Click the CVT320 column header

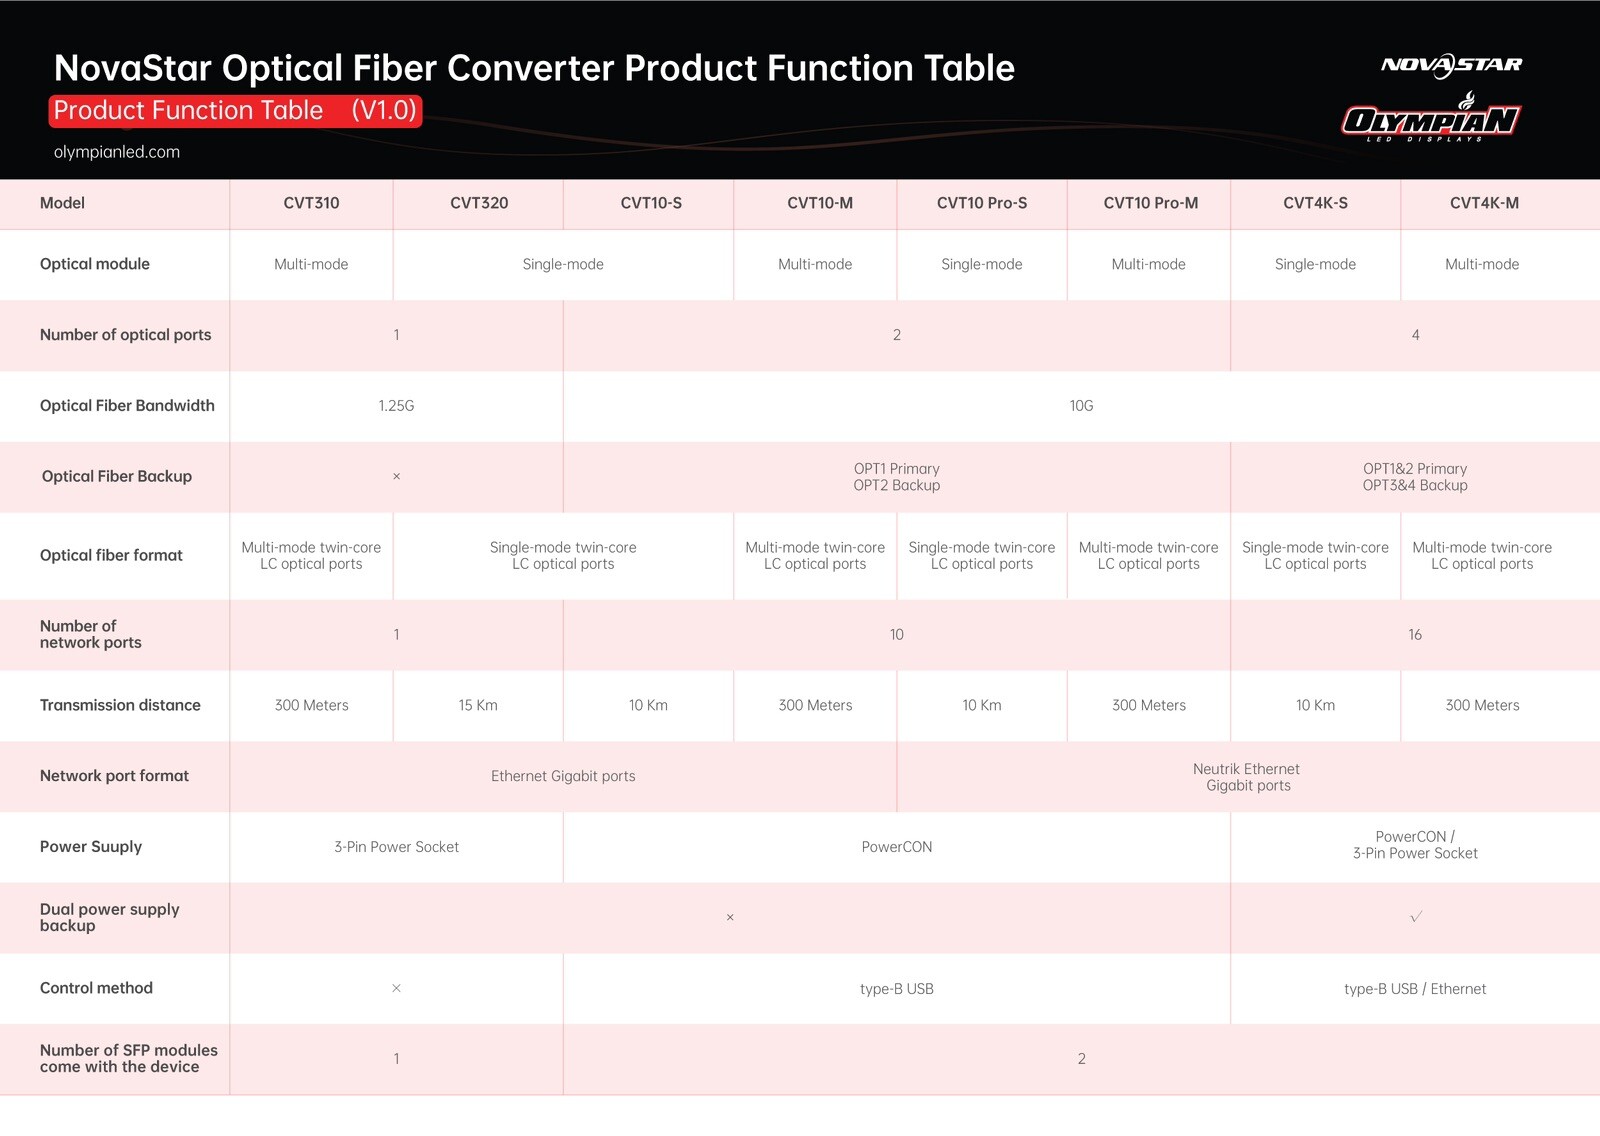pyautogui.click(x=479, y=203)
